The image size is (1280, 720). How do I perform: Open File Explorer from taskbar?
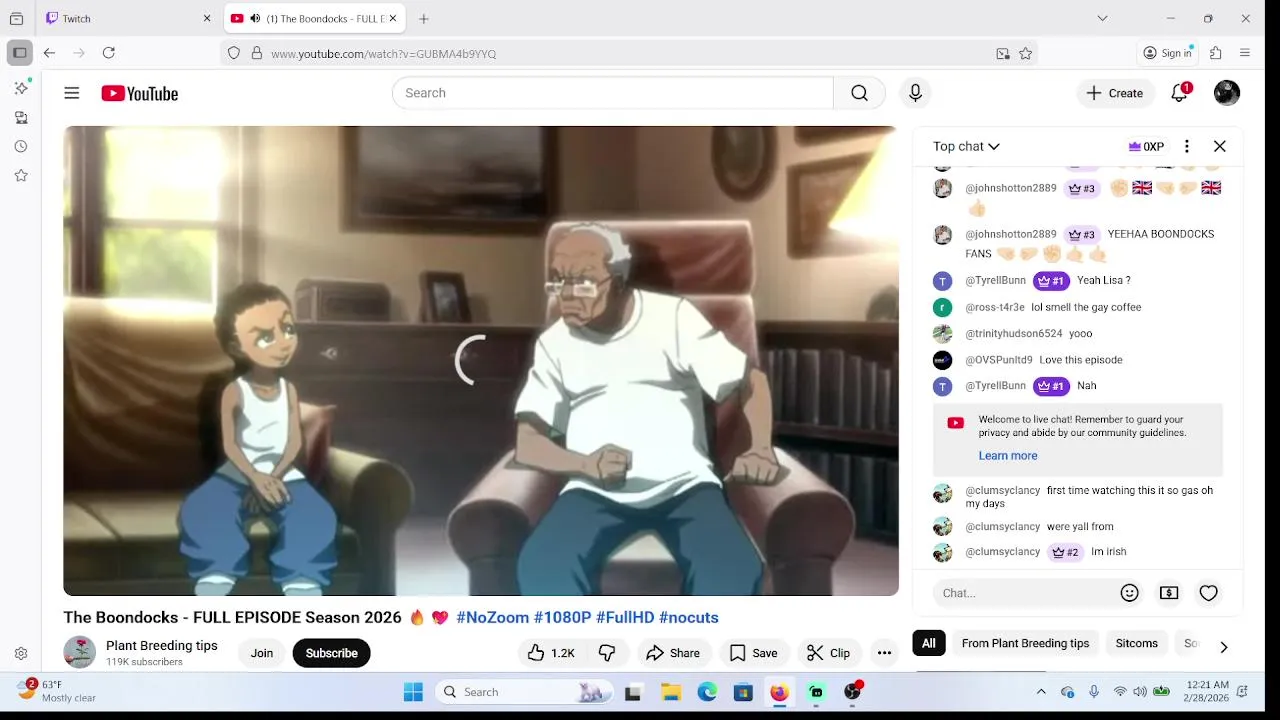671,692
